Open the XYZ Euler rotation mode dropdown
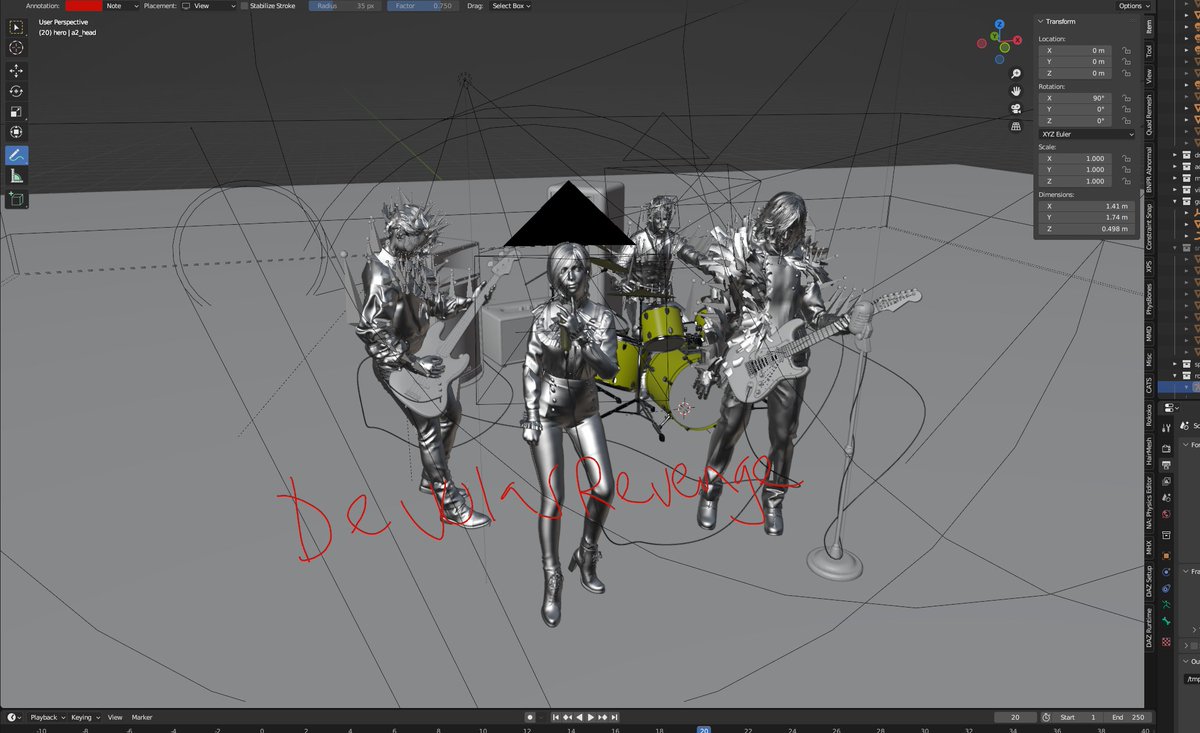The height and width of the screenshot is (733, 1200). 1087,134
